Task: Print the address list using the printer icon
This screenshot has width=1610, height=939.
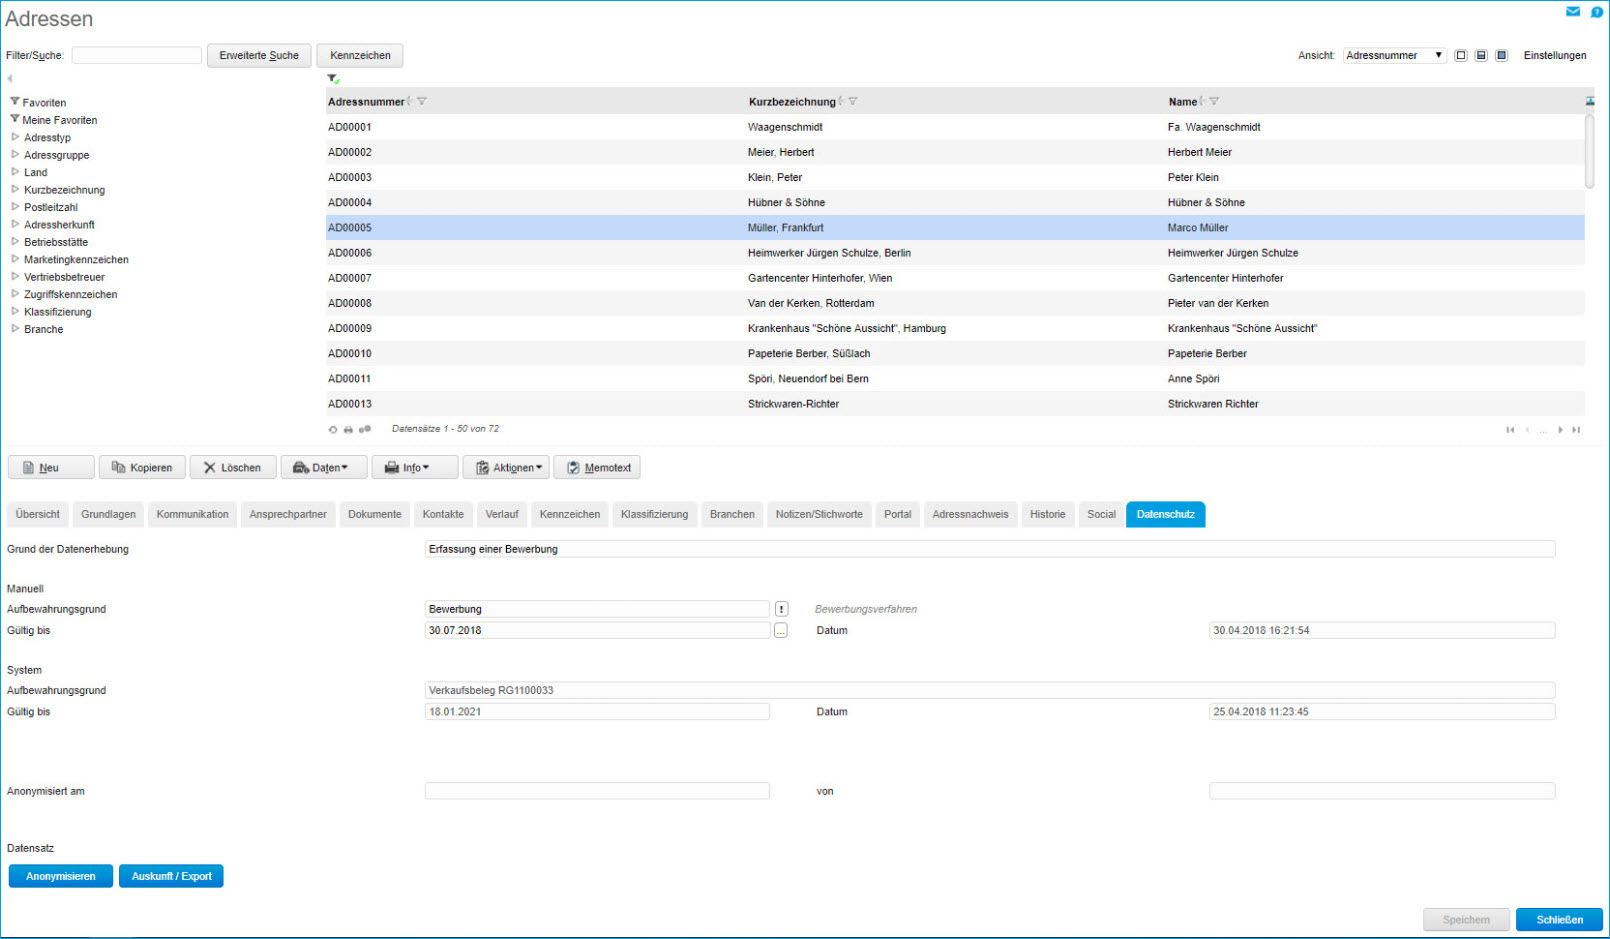Action: (x=348, y=428)
